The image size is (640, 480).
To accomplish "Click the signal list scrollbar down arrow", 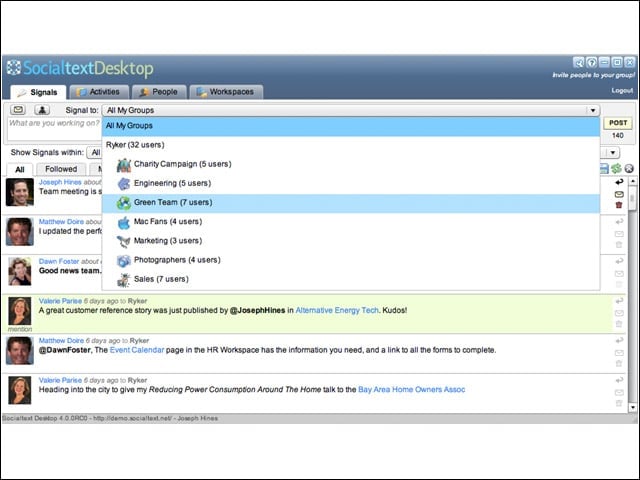I will [632, 407].
